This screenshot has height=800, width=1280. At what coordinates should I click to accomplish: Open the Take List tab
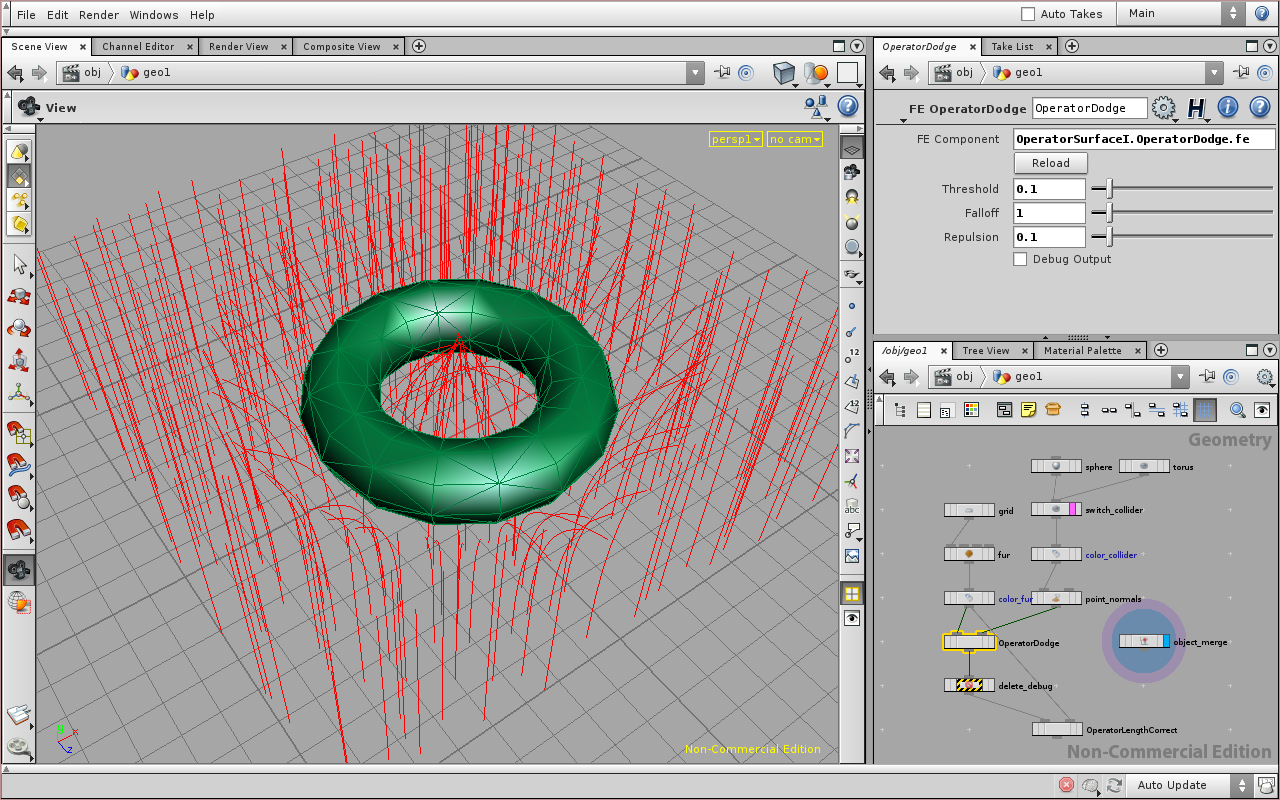[x=1012, y=46]
